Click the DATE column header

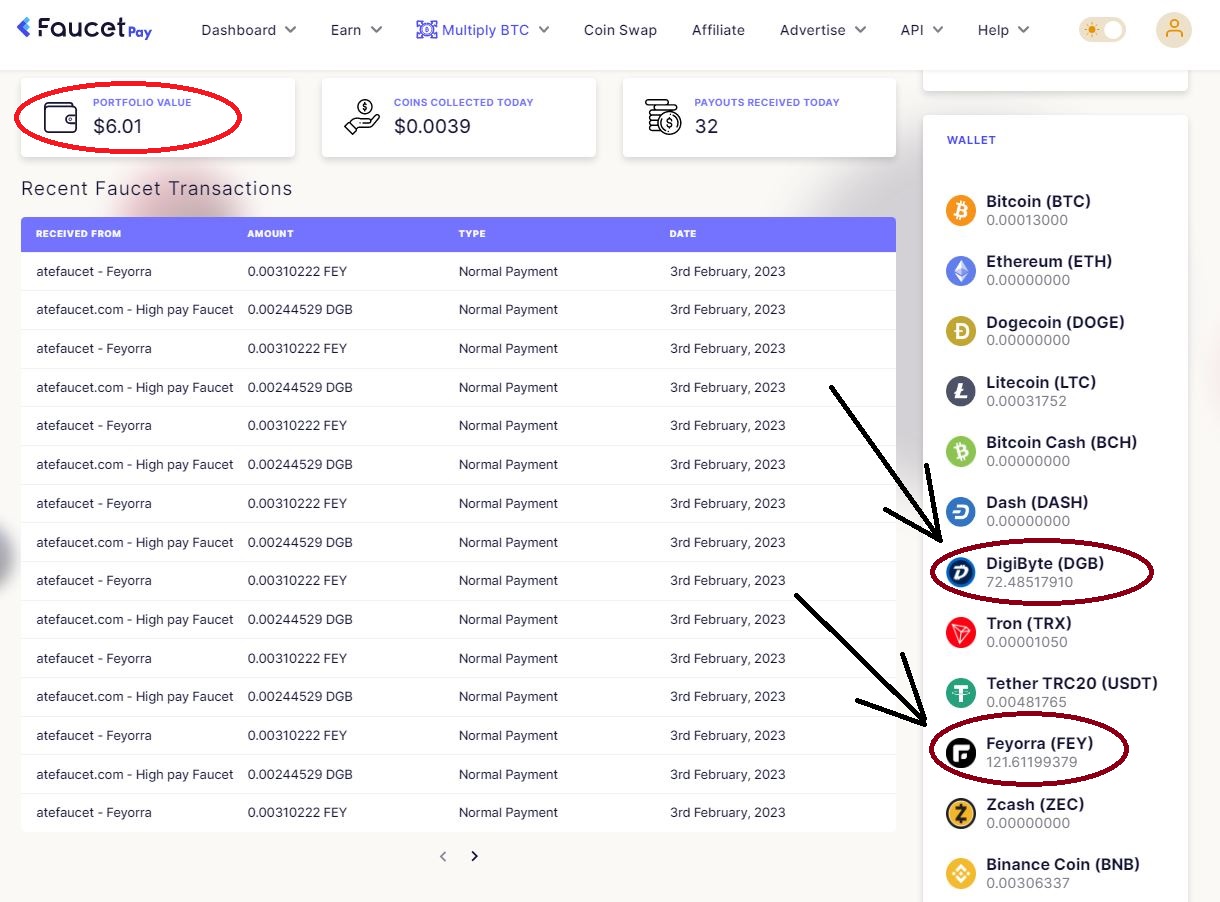point(683,234)
